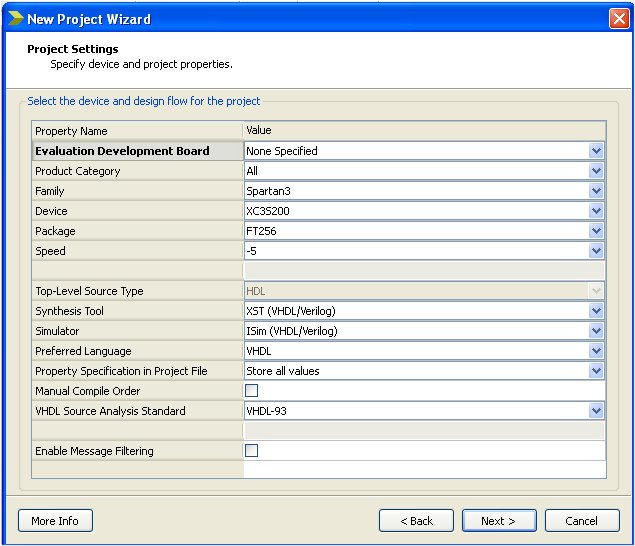
Task: Click the New Project Wizard title bar icon
Action: (x=14, y=19)
